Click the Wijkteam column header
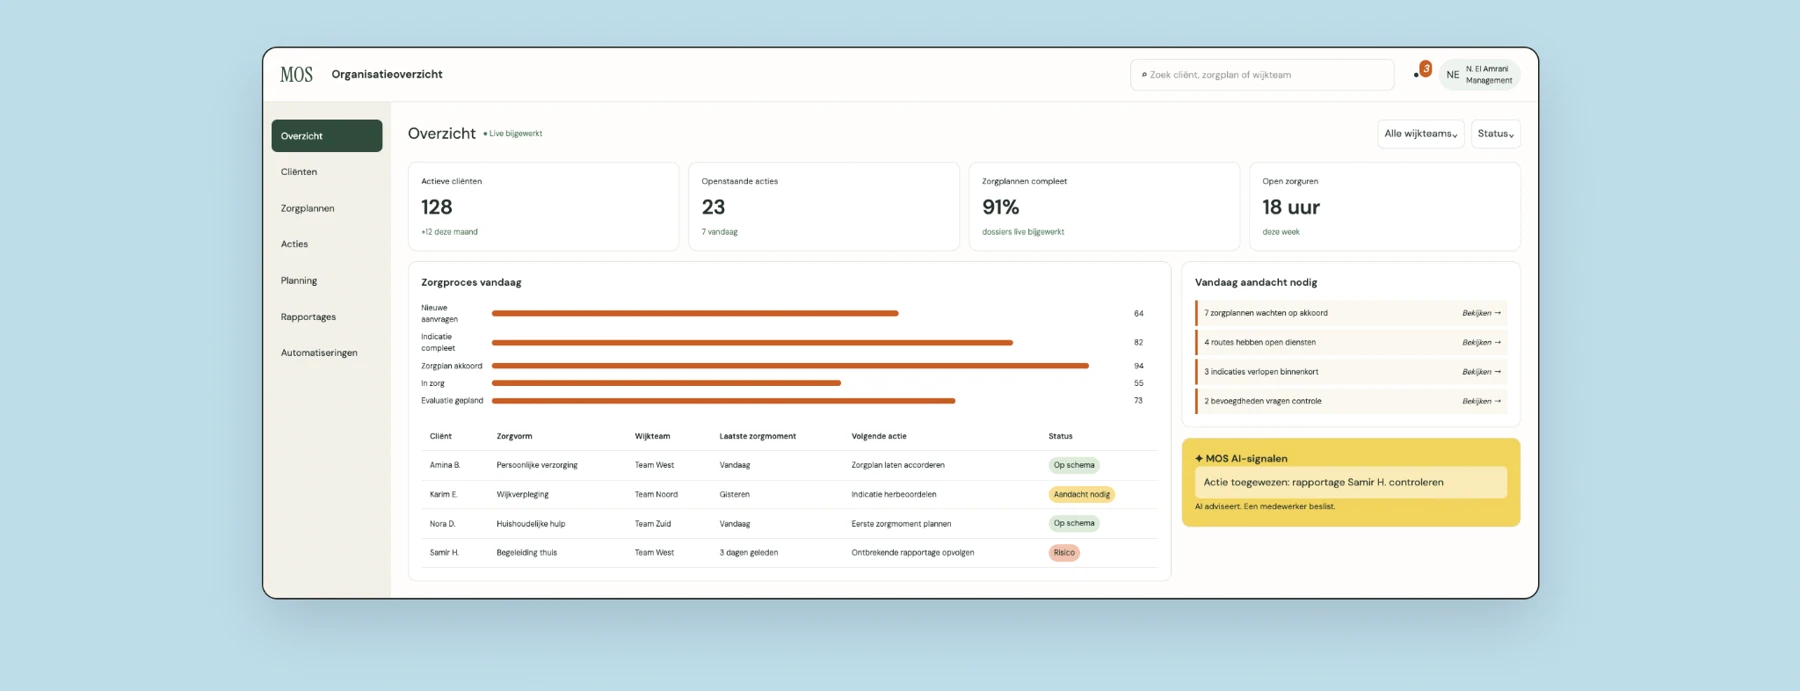The height and width of the screenshot is (691, 1800). 652,436
